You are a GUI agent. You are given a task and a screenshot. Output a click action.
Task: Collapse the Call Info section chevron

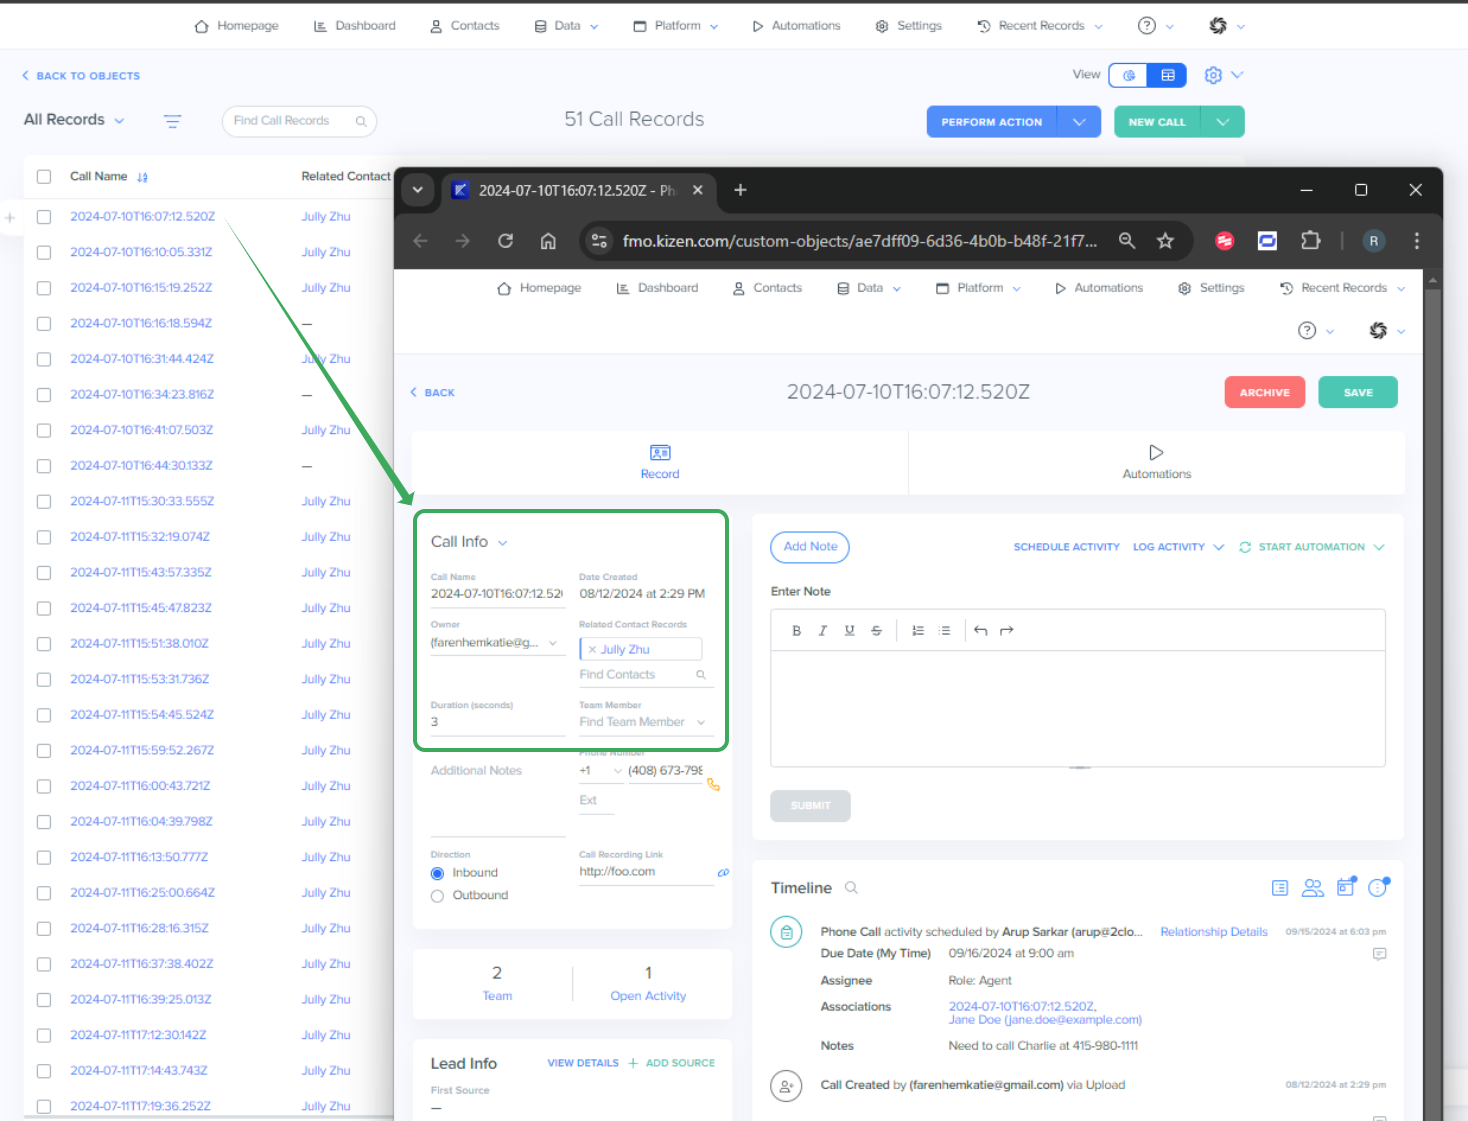(x=502, y=543)
